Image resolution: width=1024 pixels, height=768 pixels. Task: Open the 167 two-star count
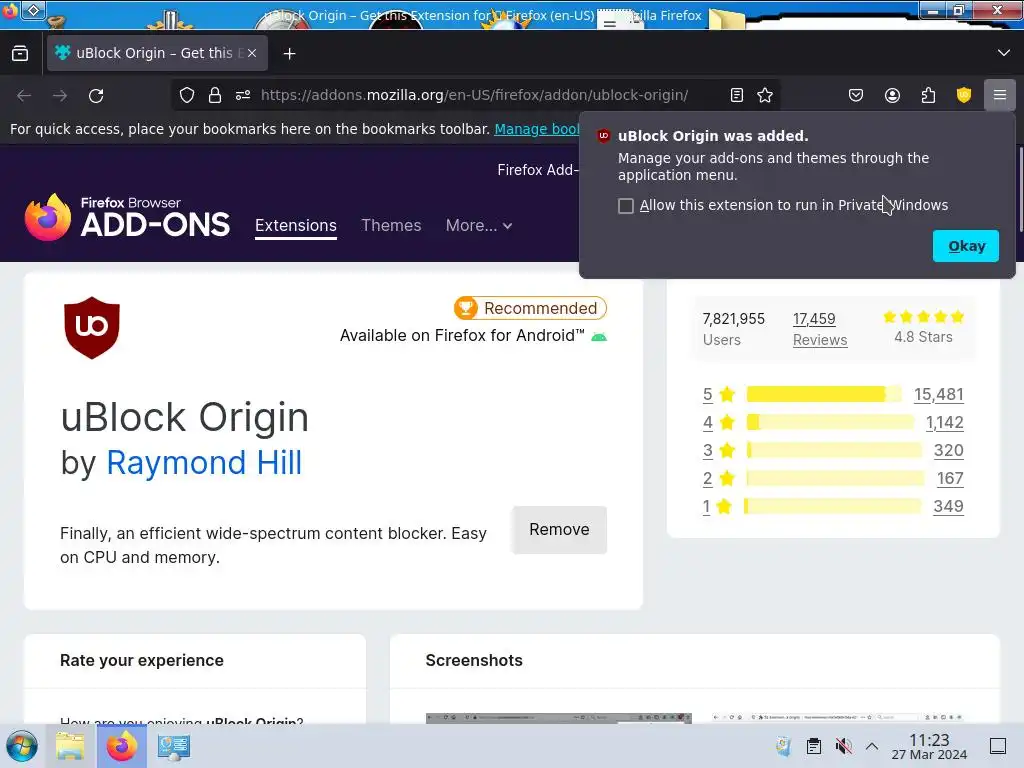click(950, 478)
